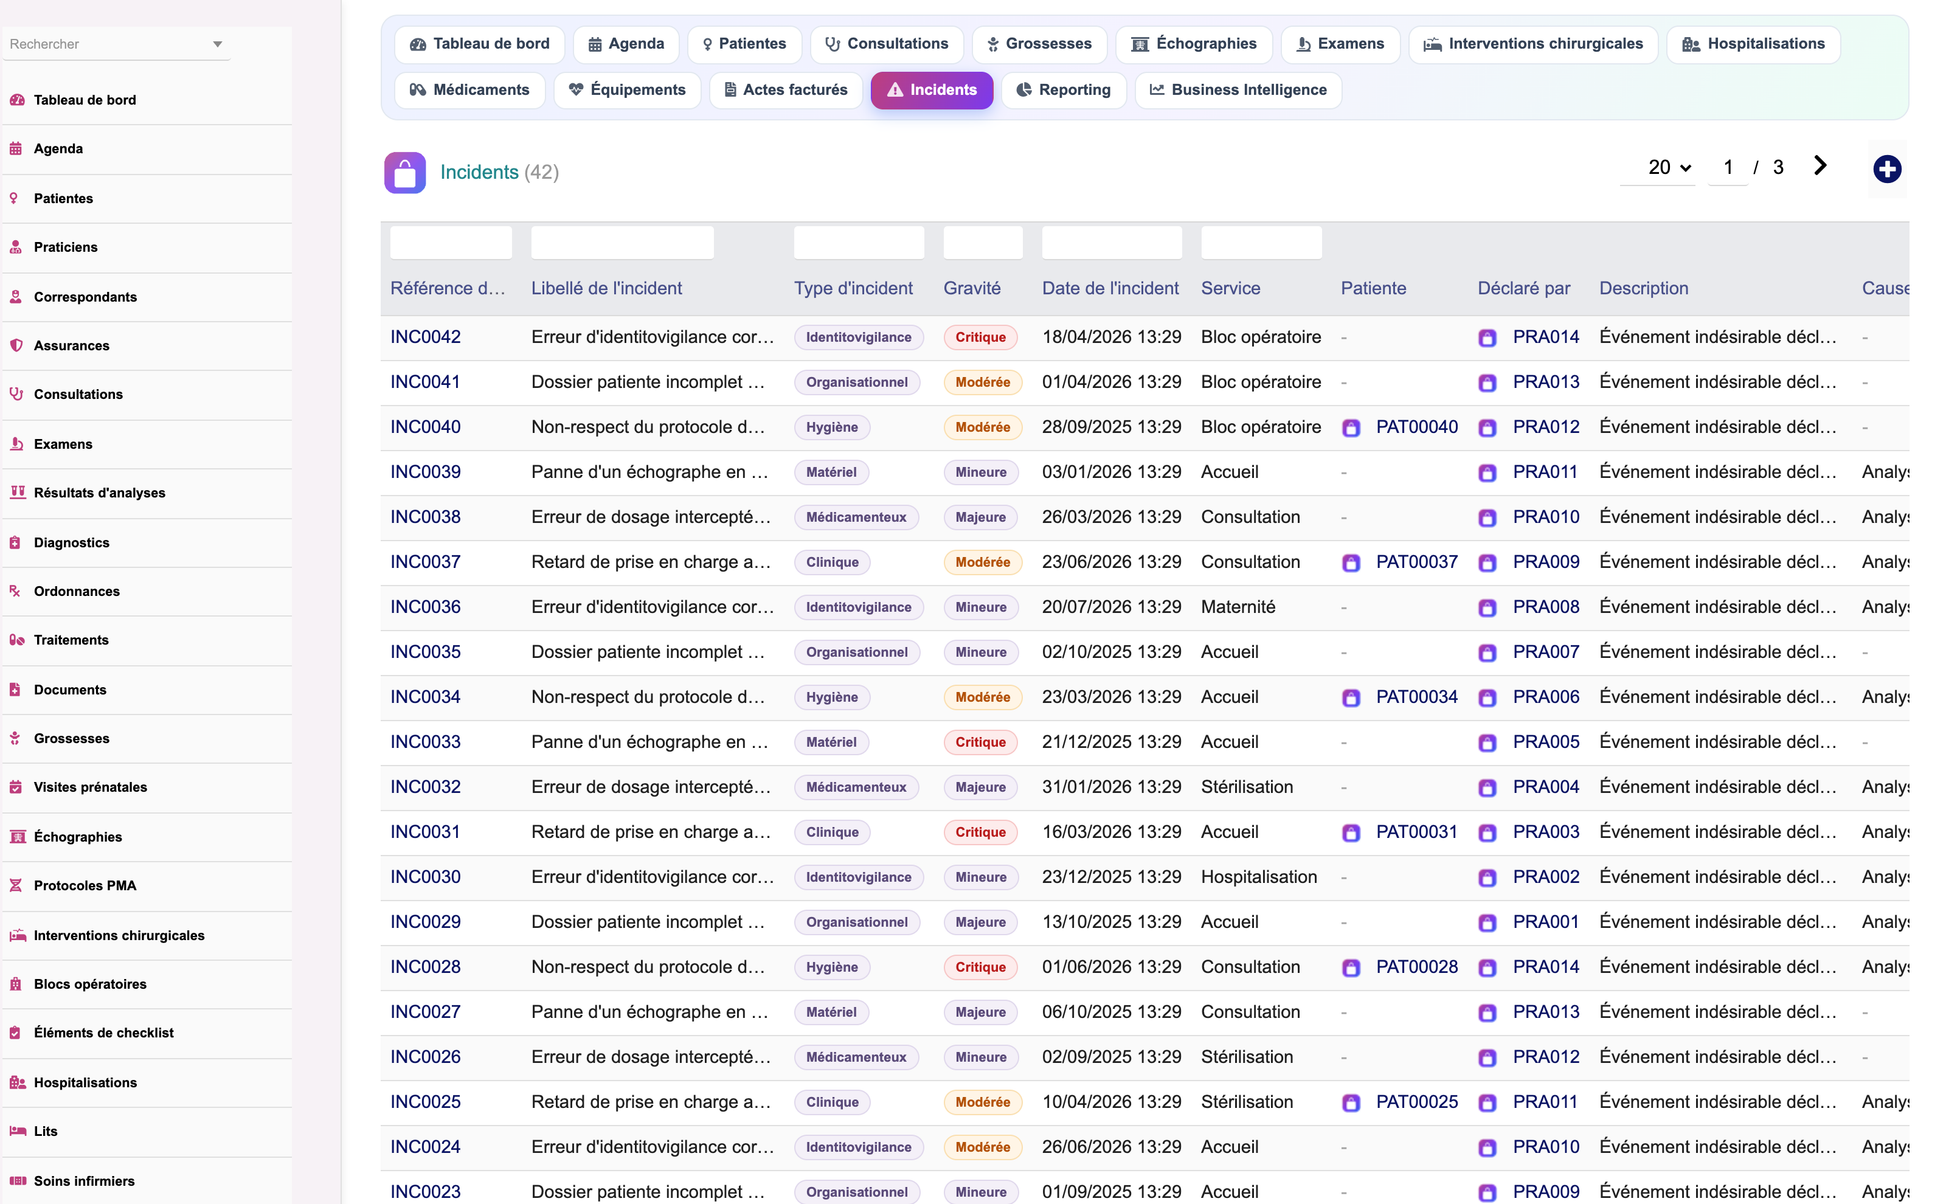Screen dimensions: 1946x1204
Task: Click Documents file icon in sidebar
Action: [15, 690]
